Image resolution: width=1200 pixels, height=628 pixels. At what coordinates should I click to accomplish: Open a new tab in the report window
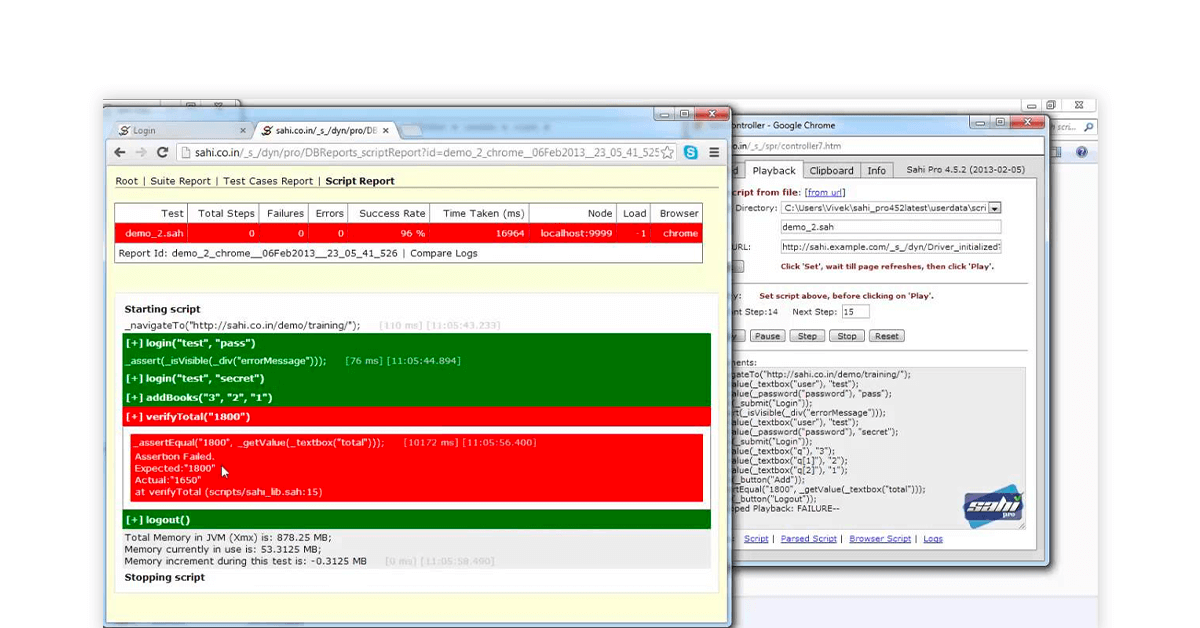pos(411,130)
